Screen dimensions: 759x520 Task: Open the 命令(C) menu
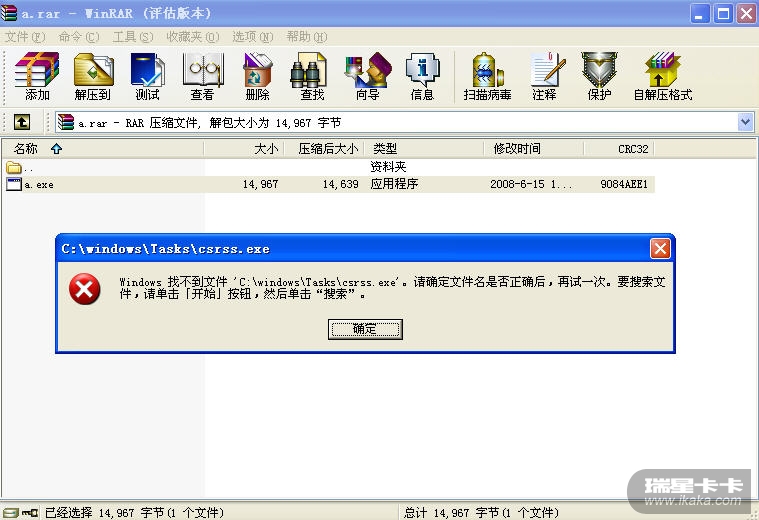pyautogui.click(x=79, y=37)
